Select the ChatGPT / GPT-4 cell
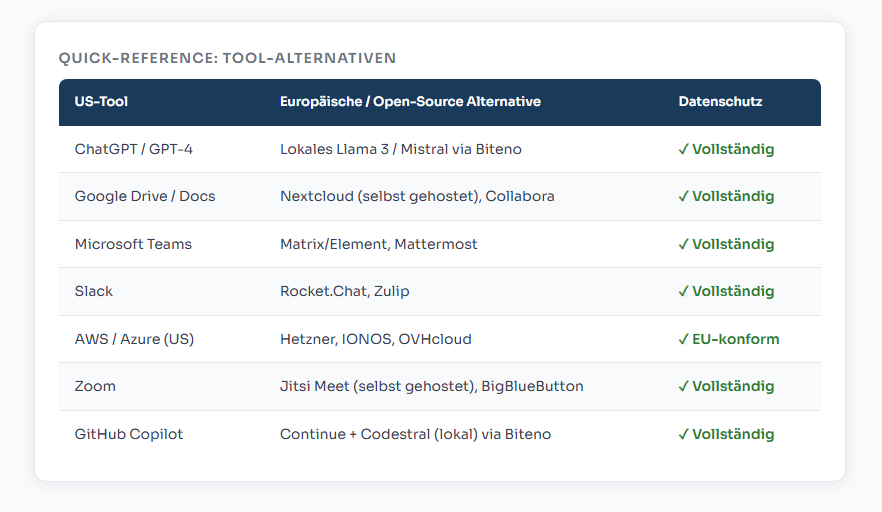The width and height of the screenshot is (882, 512). (x=134, y=149)
